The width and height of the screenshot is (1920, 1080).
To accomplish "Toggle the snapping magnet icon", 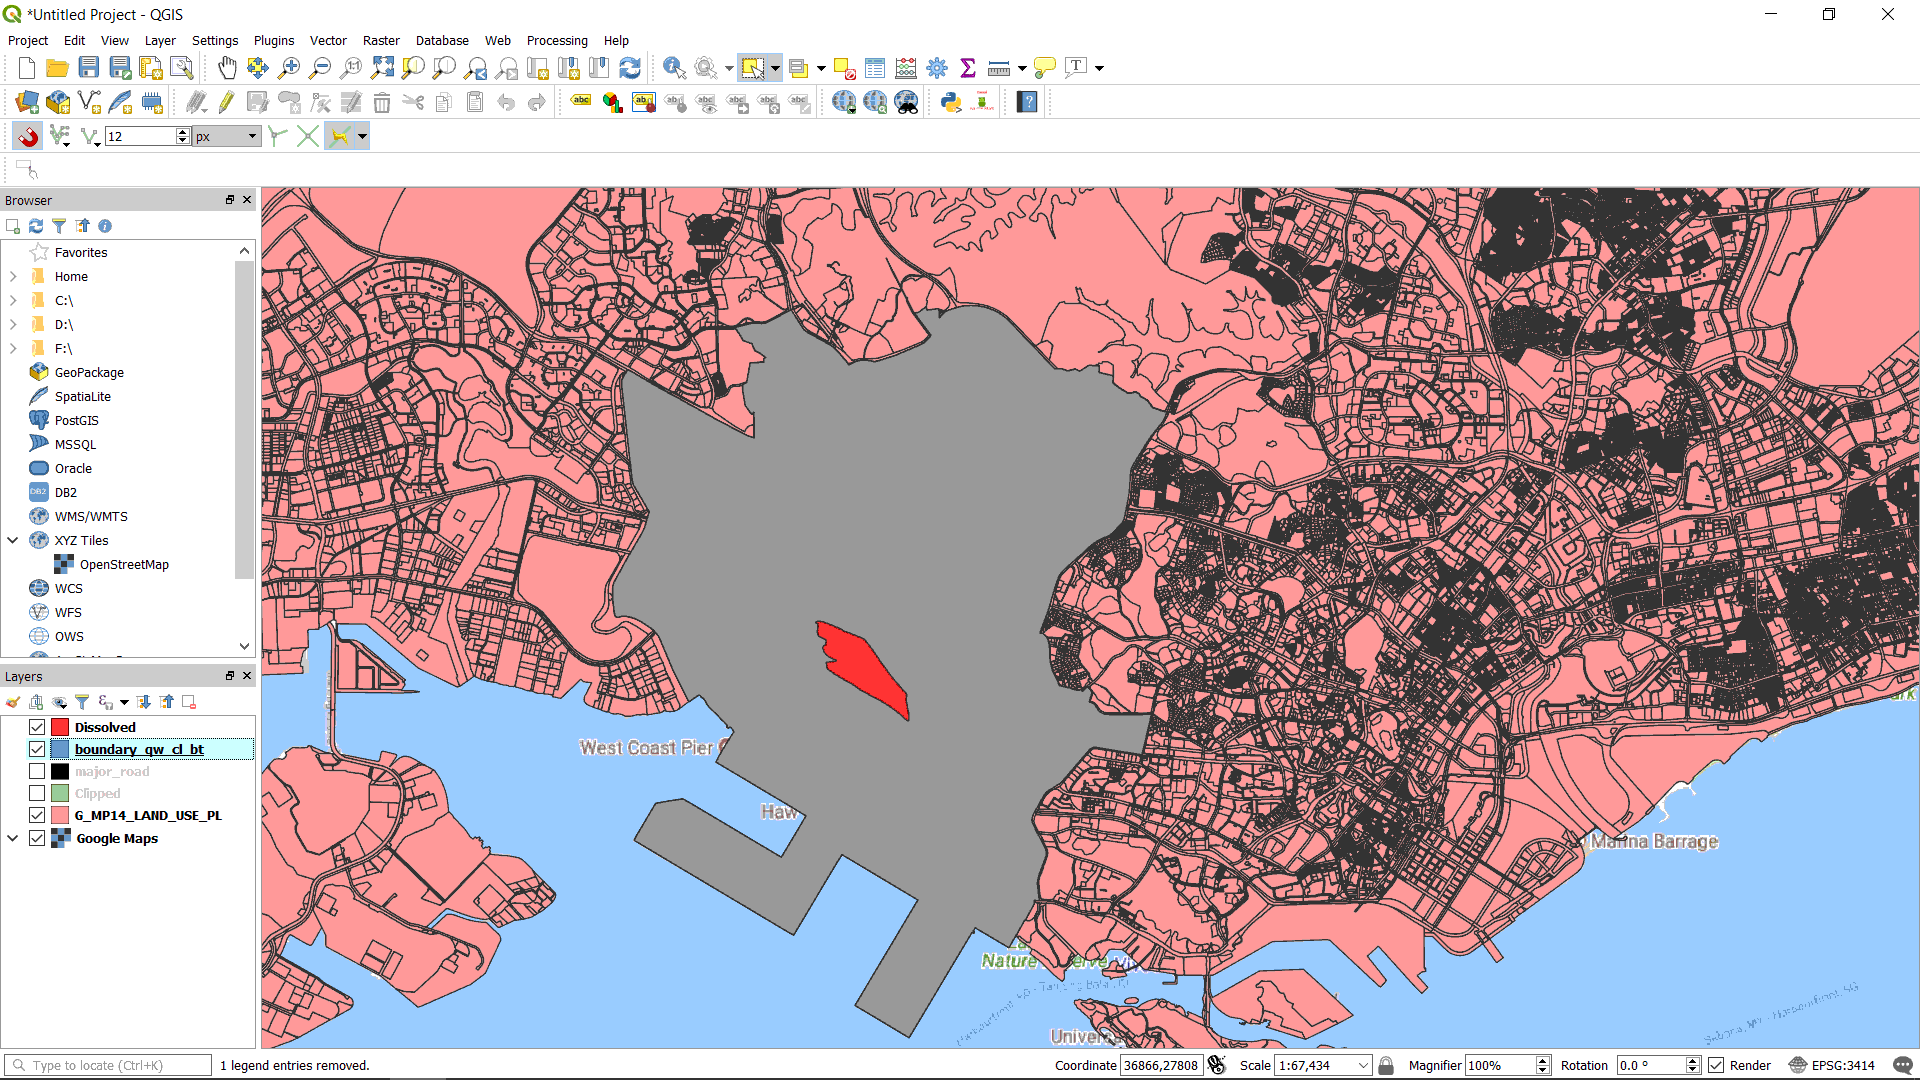I will point(27,136).
